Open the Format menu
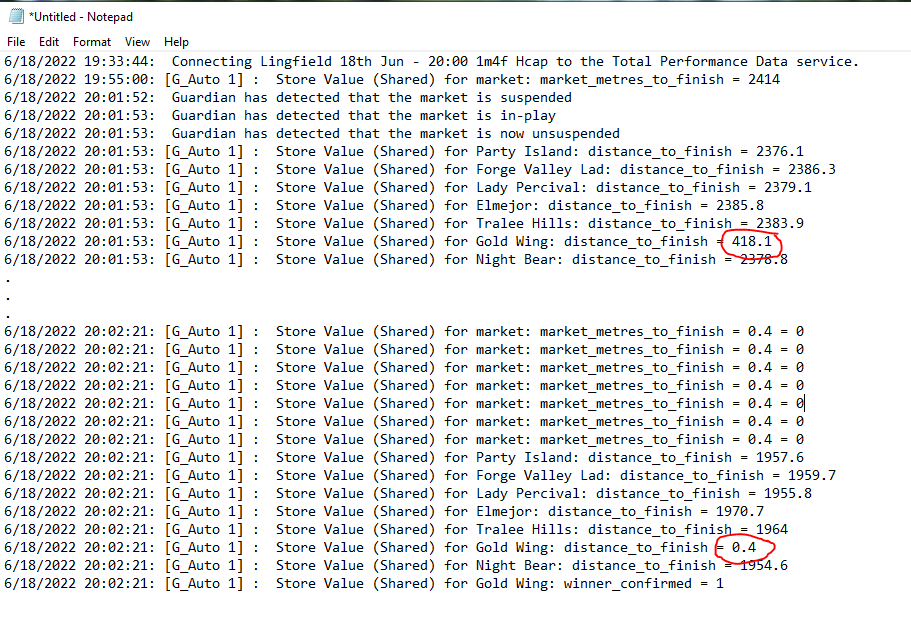Viewport: 911px width, 626px height. click(x=92, y=42)
